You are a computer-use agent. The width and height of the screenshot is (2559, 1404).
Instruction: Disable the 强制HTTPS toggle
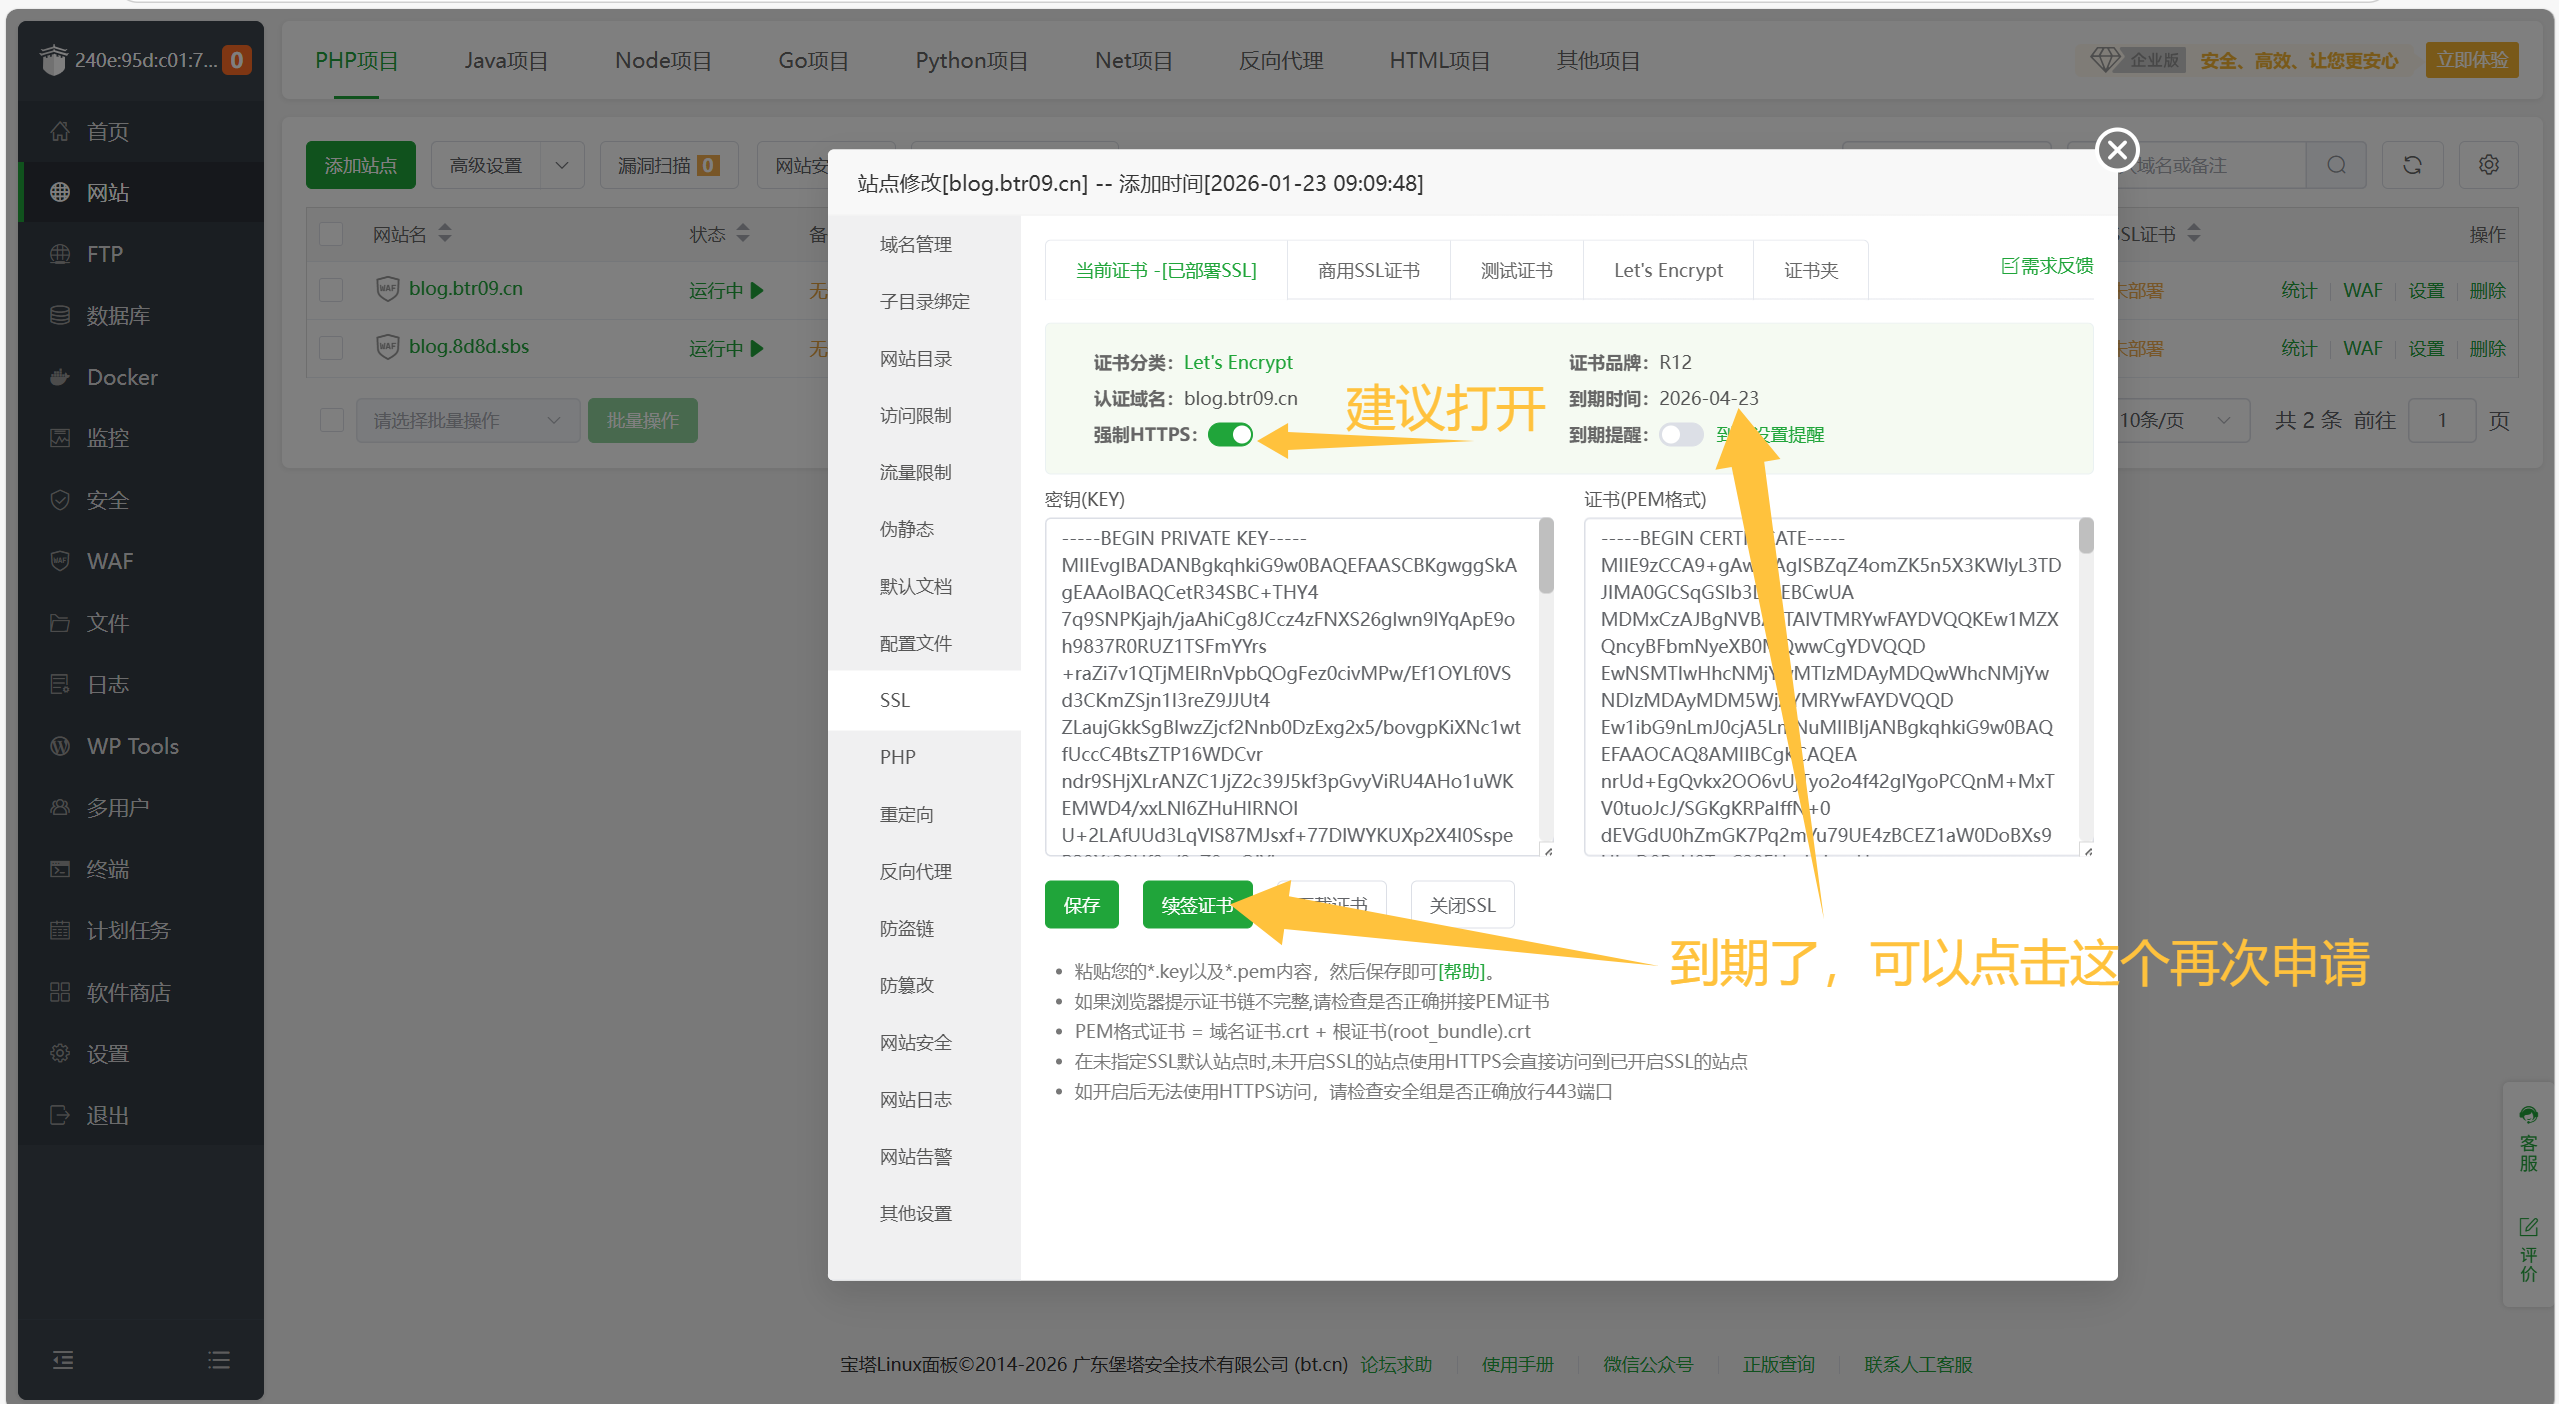tap(1230, 434)
